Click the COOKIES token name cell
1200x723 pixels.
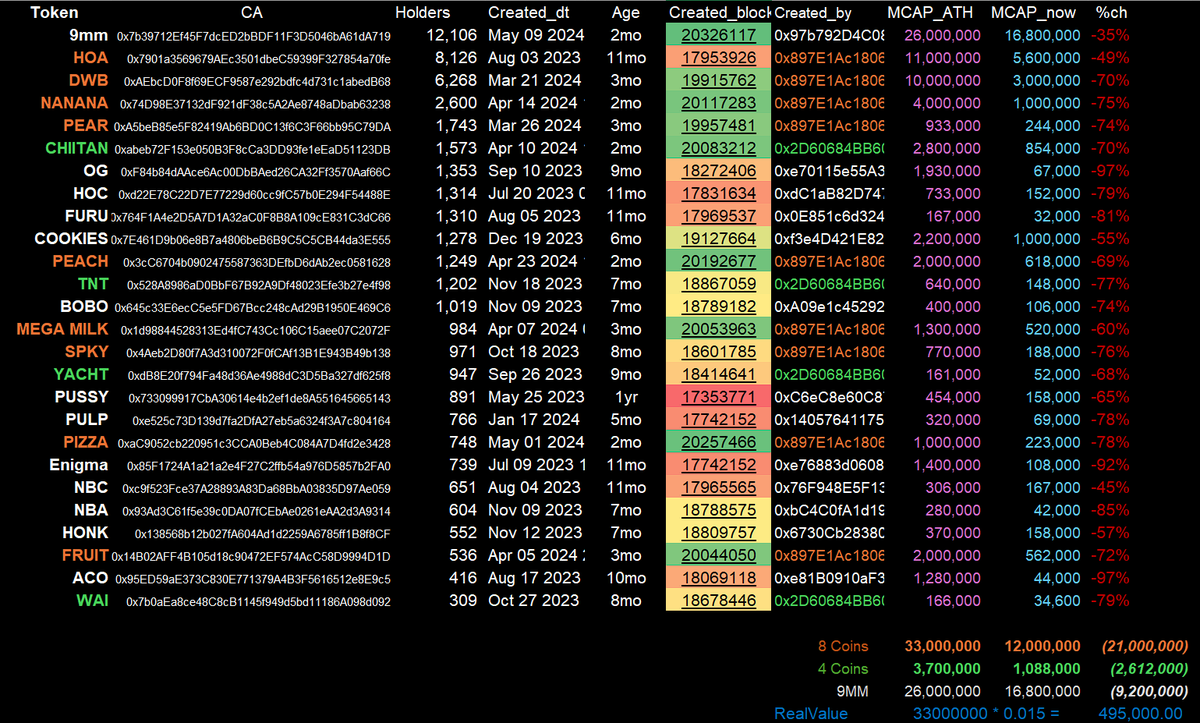click(x=71, y=238)
